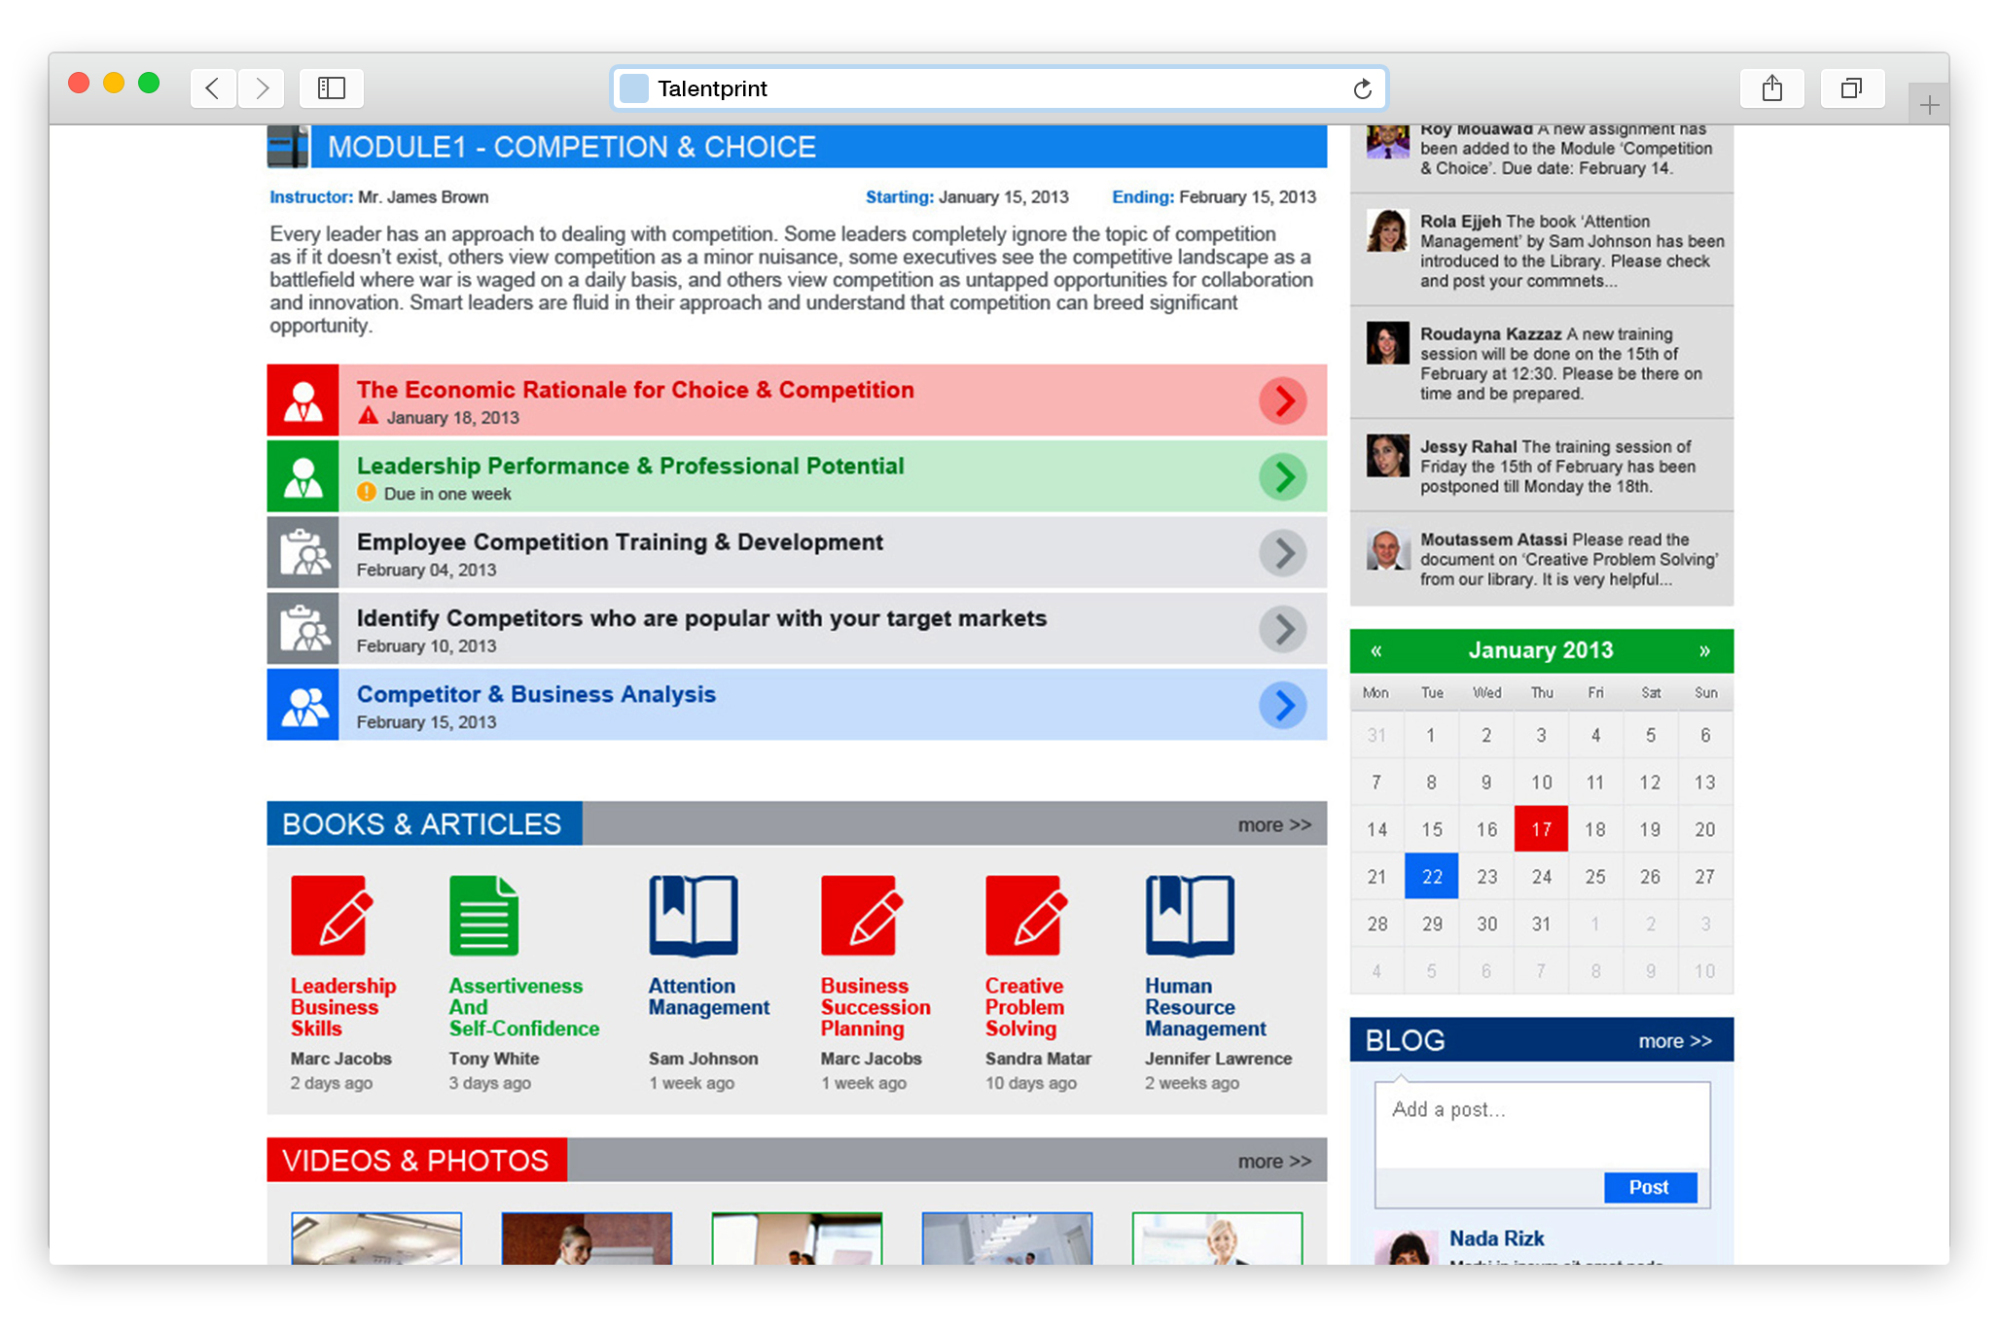The image size is (2000, 1325).
Task: Click the red Economic Rationale person icon
Action: click(x=303, y=400)
